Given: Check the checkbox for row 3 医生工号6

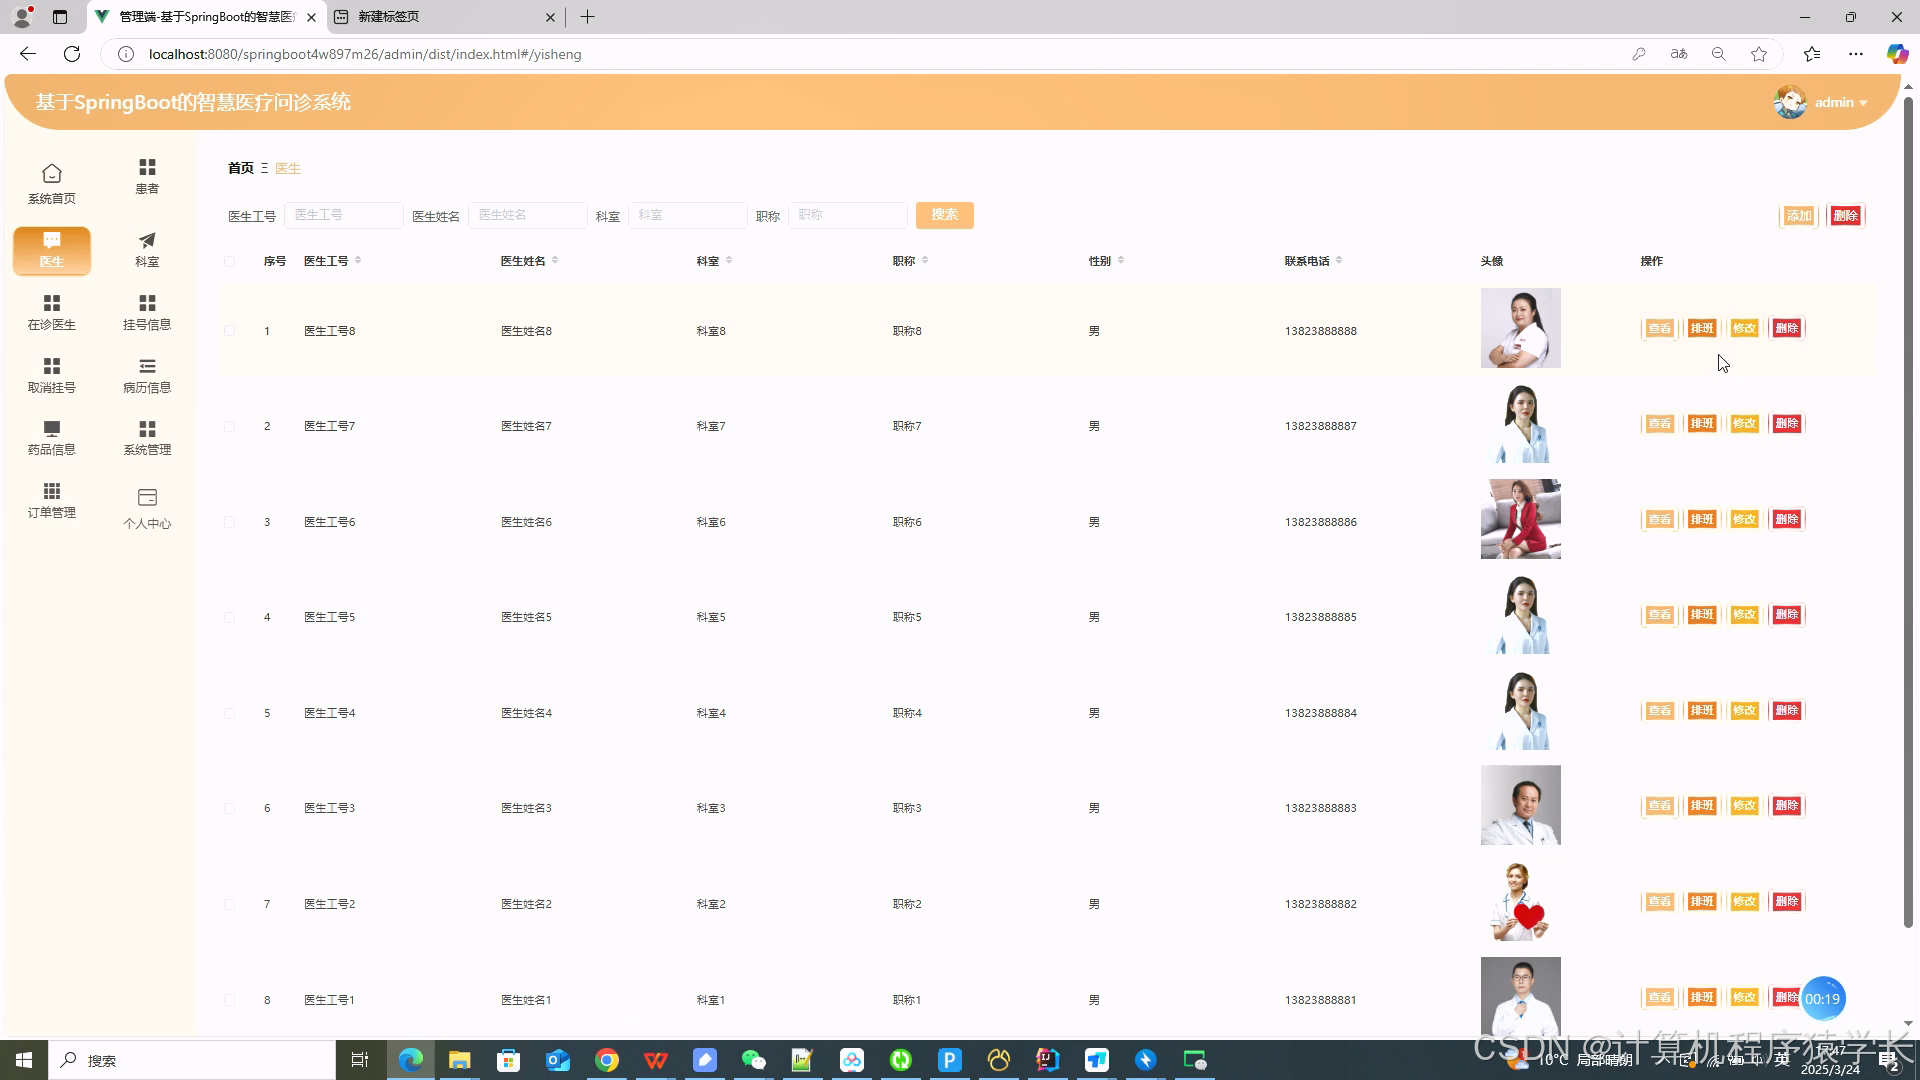Looking at the screenshot, I should [x=230, y=522].
